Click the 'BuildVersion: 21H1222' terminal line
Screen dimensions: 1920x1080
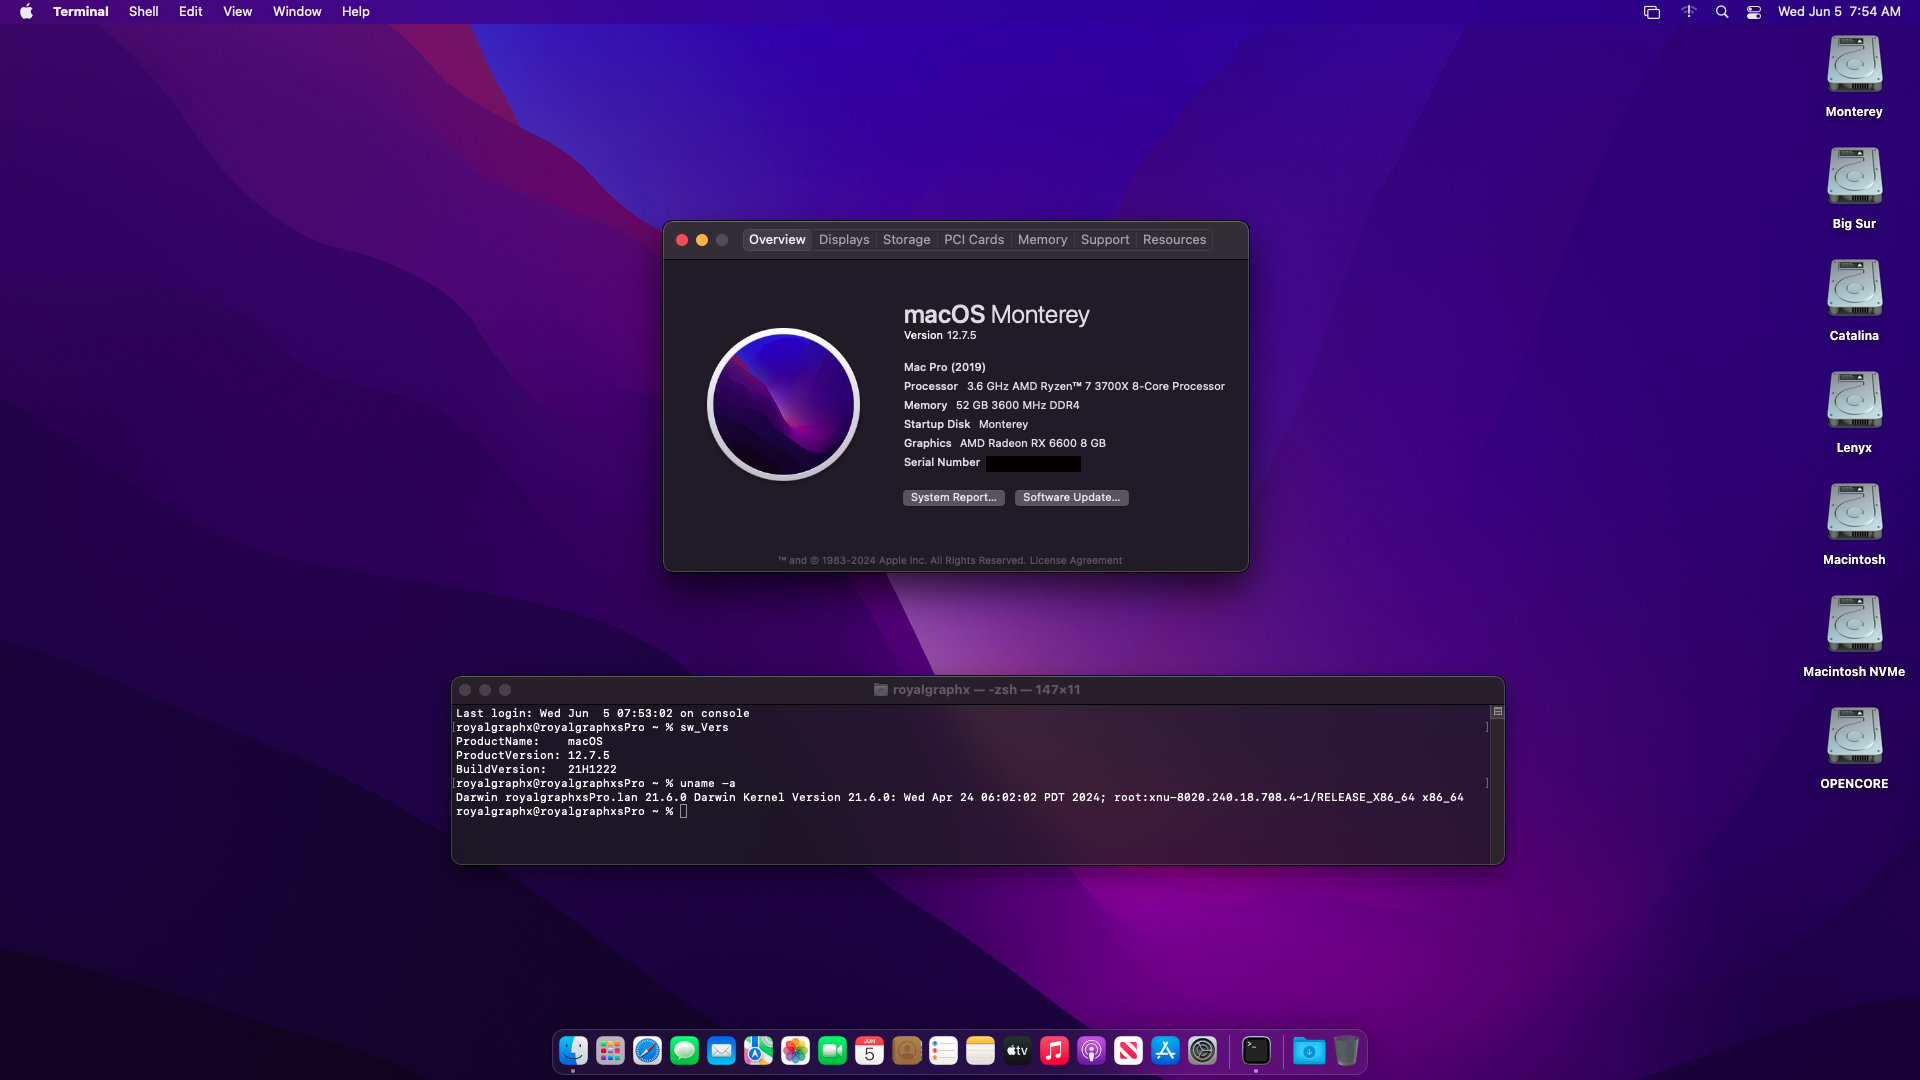536,770
